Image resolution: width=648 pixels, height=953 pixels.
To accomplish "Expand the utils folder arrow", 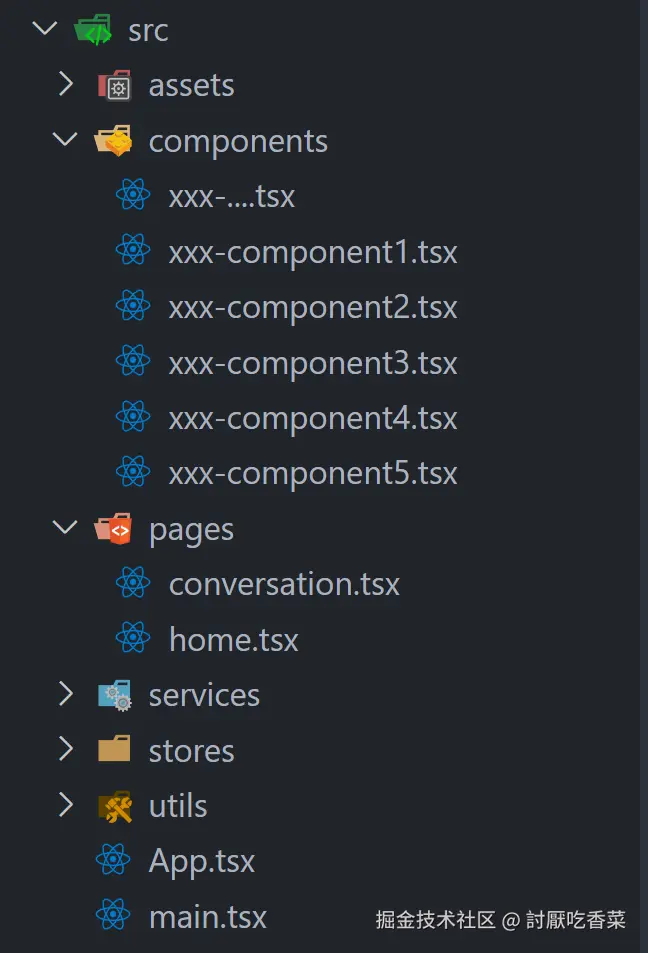I will click(x=66, y=805).
